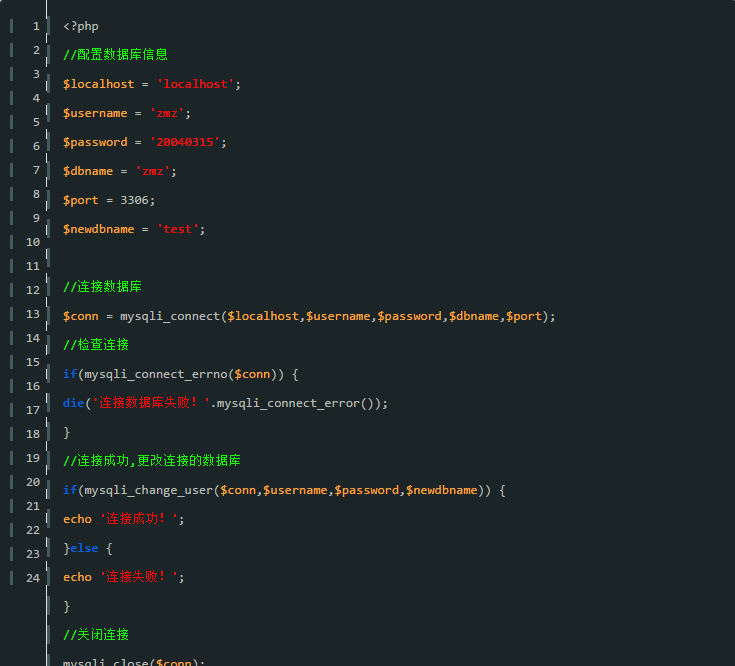The width and height of the screenshot is (735, 666).
Task: Click line number 10 in the gutter
Action: pos(33,242)
